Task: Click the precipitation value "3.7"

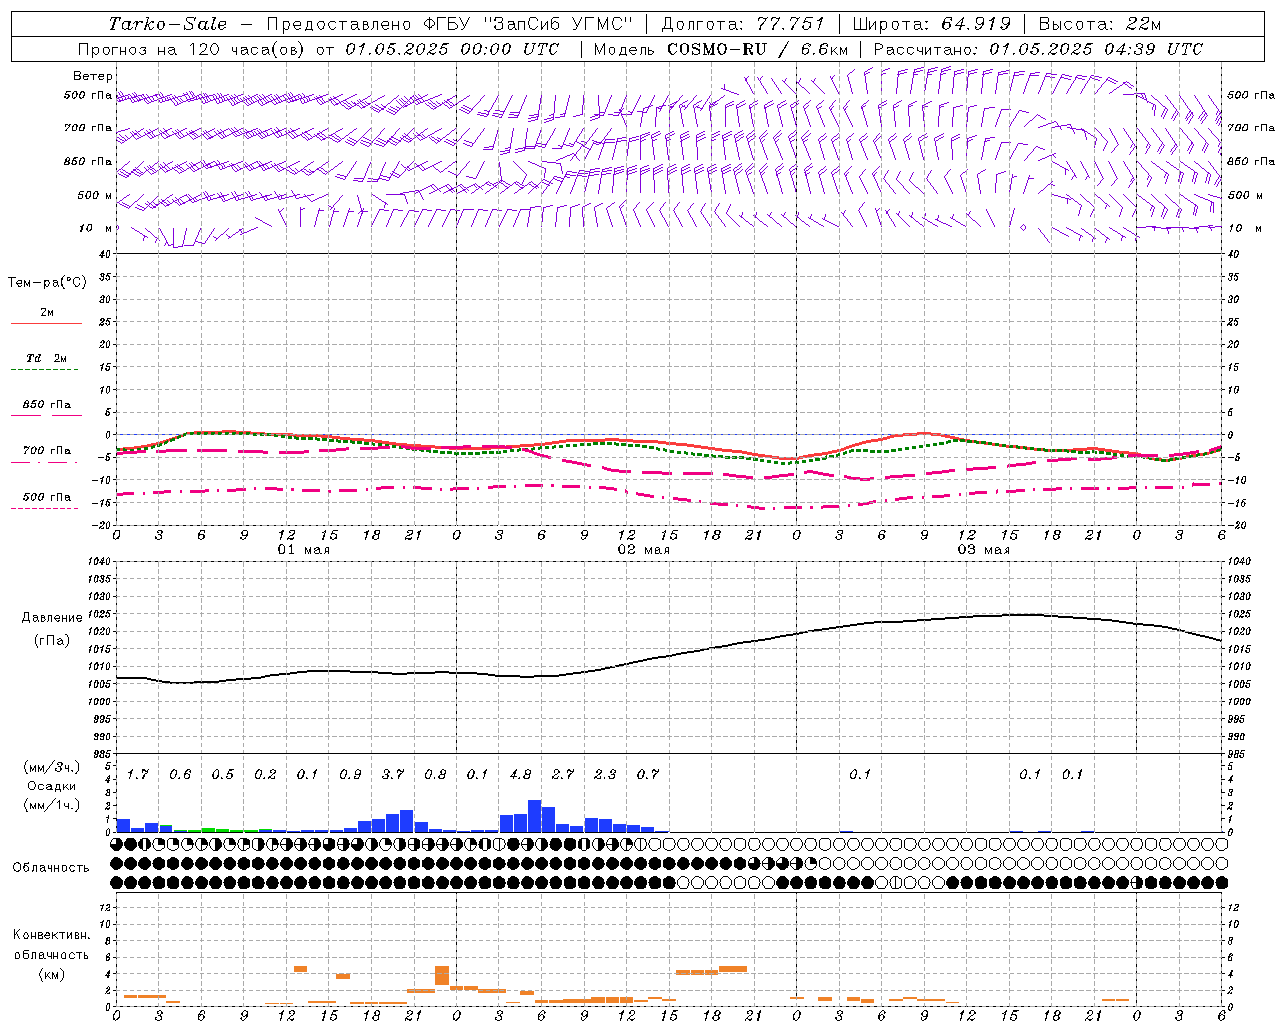Action: [x=393, y=775]
